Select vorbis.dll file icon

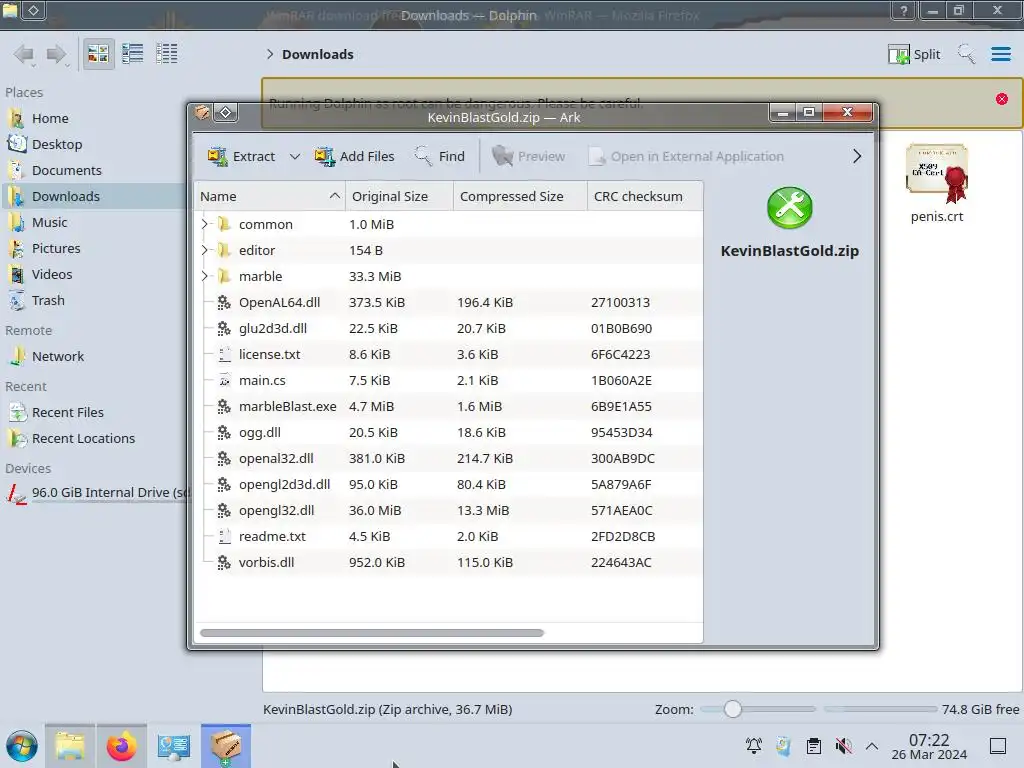224,563
